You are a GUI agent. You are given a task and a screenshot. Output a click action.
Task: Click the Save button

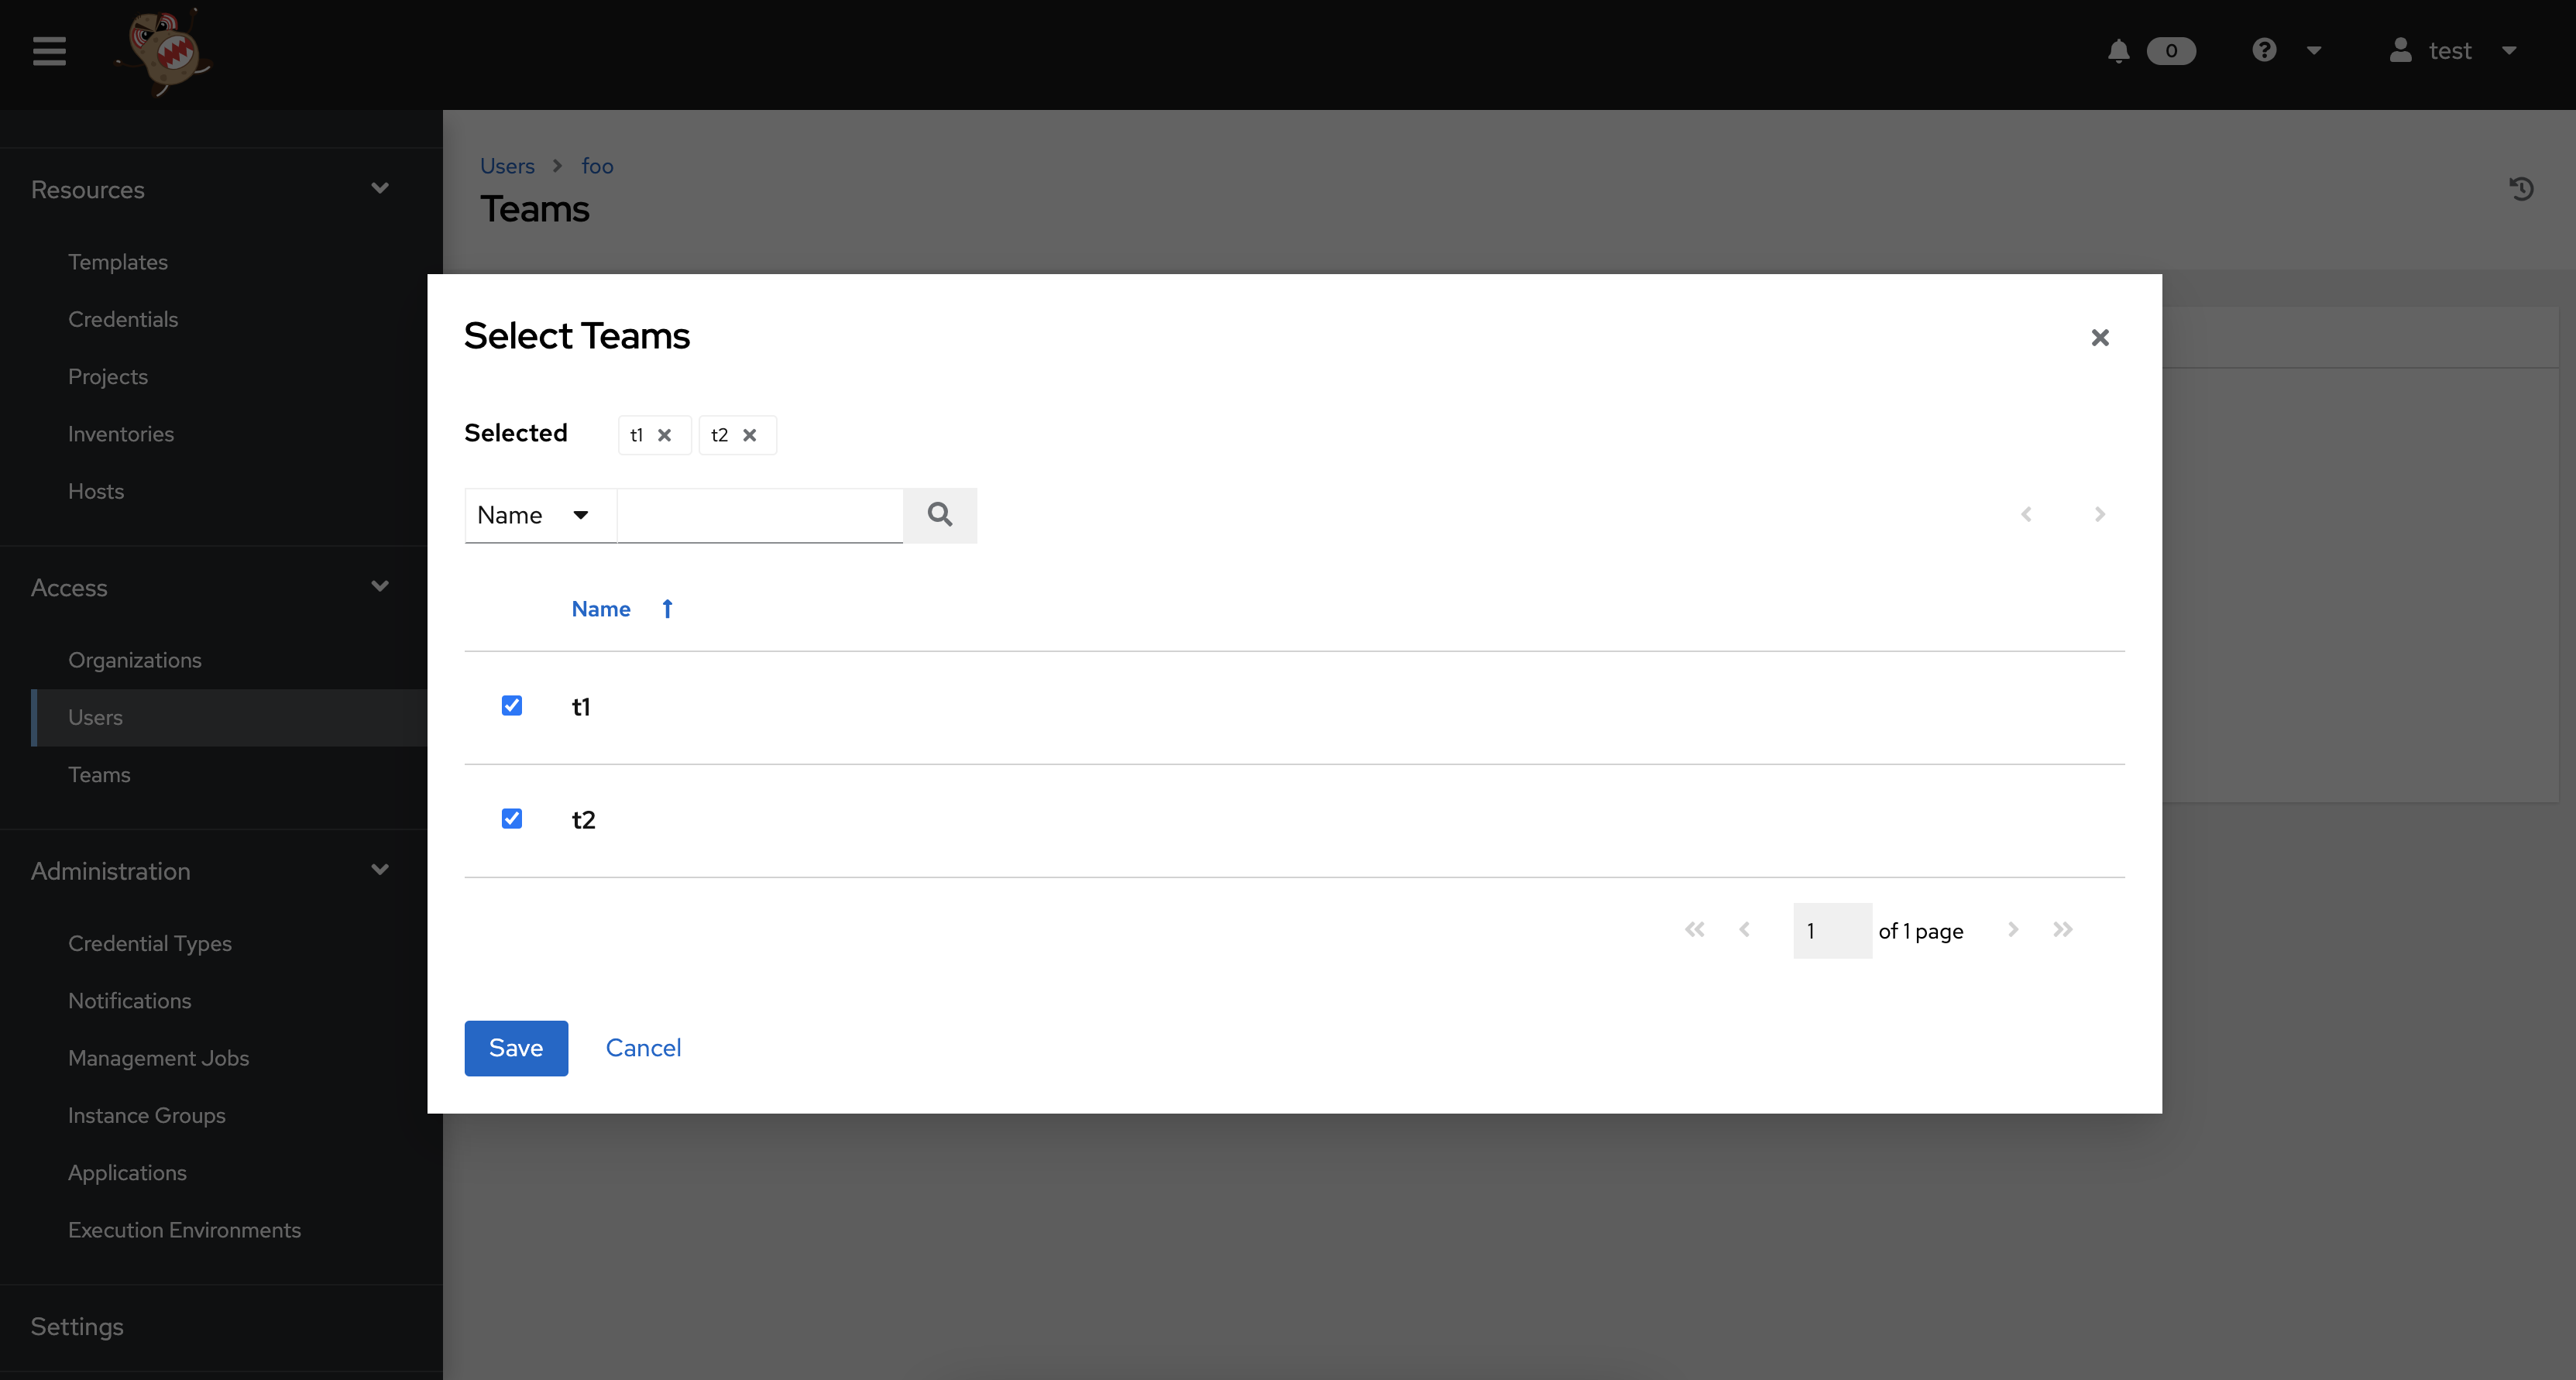click(516, 1048)
